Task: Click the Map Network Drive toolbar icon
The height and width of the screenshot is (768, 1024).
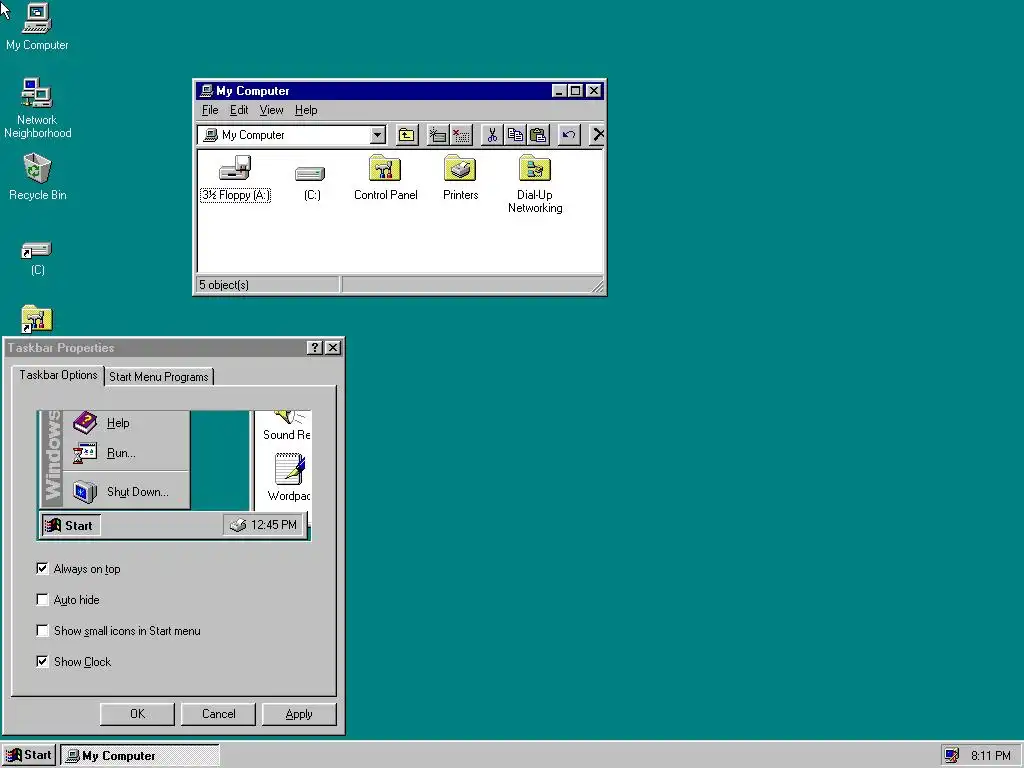Action: (438, 135)
